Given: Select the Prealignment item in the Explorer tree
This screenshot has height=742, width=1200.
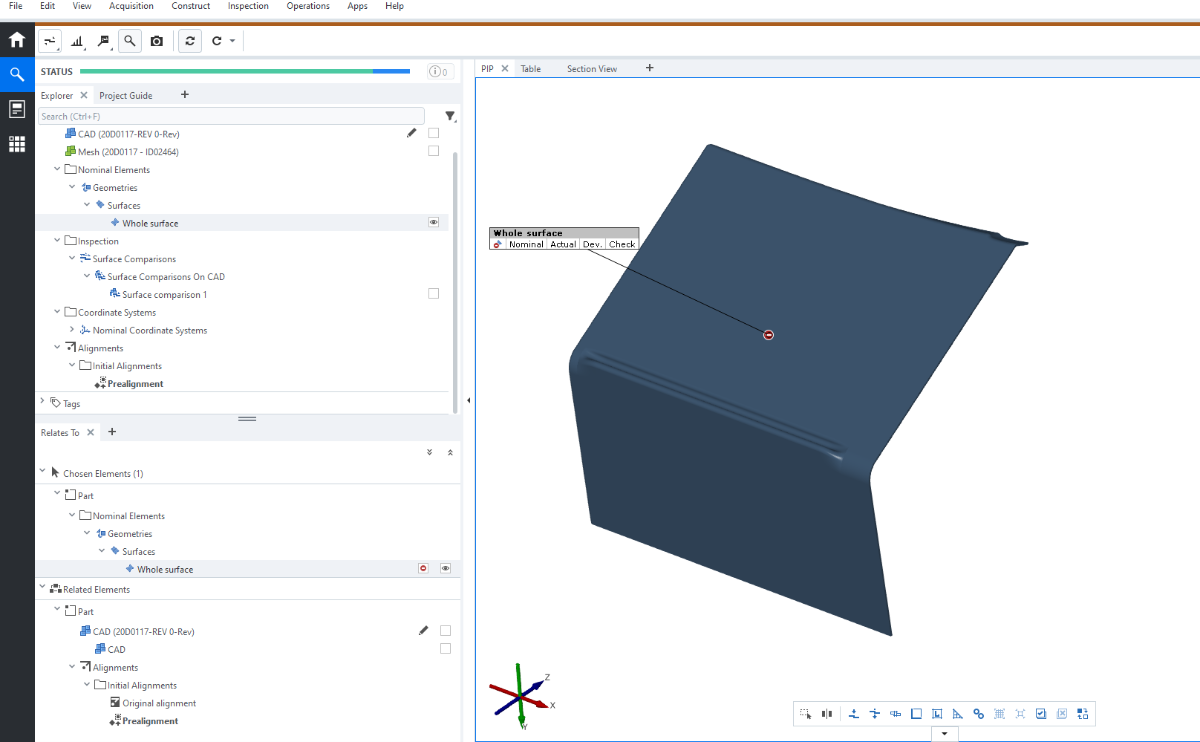Looking at the screenshot, I should (x=135, y=384).
